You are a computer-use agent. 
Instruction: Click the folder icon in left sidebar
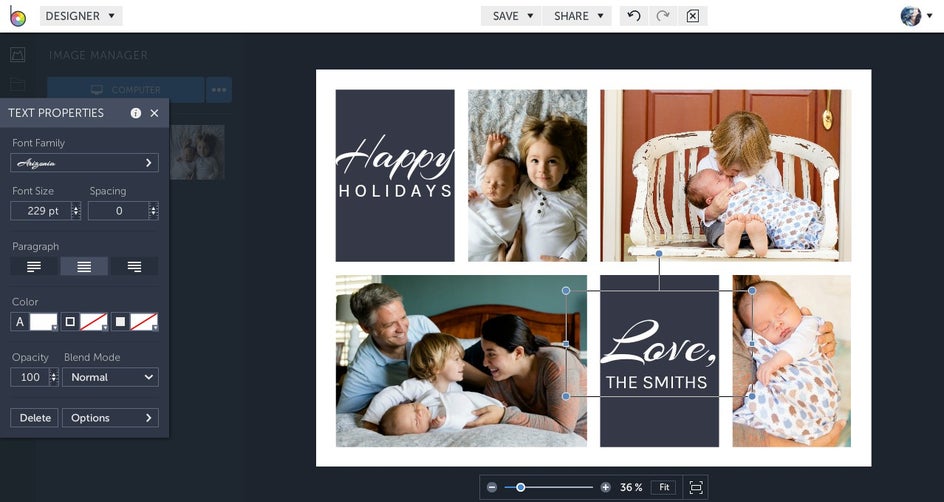17,85
